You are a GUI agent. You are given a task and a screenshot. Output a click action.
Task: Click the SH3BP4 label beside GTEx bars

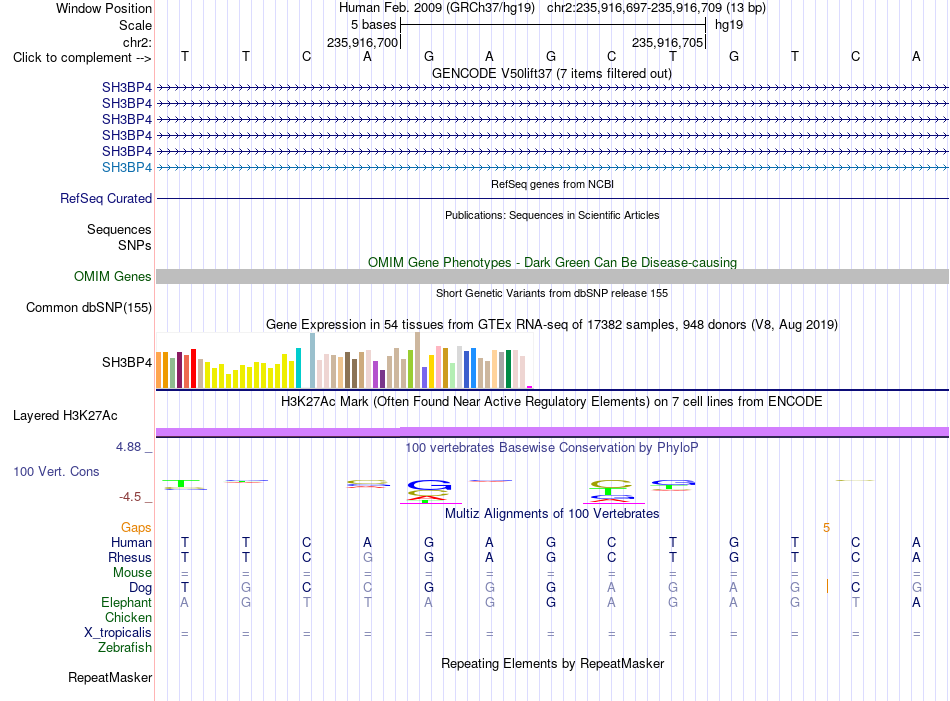coord(127,362)
